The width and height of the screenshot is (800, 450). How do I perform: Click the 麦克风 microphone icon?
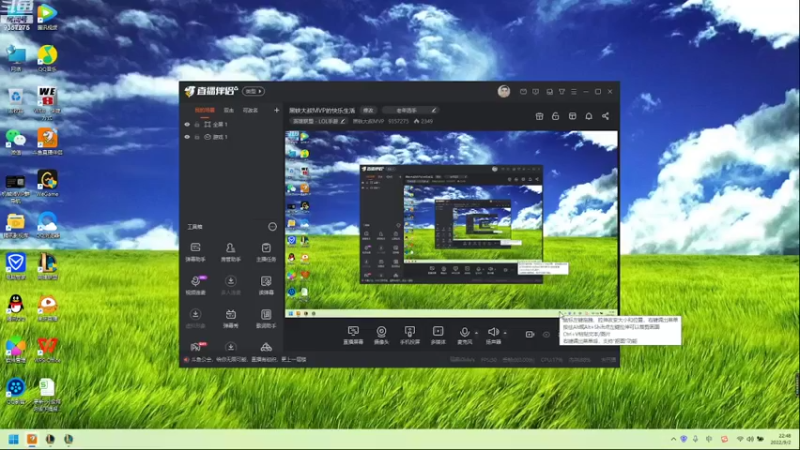(x=464, y=335)
